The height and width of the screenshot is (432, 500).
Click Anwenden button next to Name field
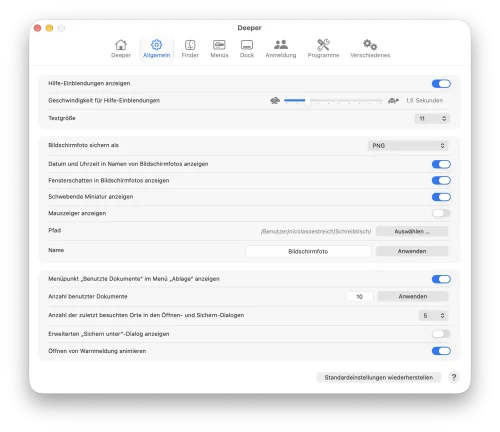tap(412, 251)
